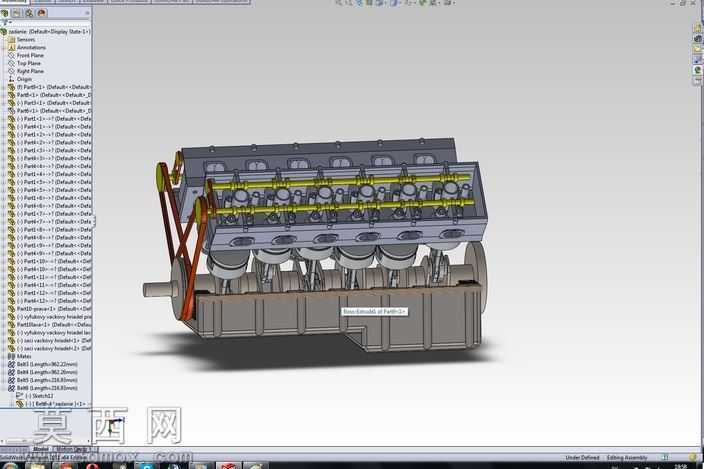Switch to the Model tab

coord(40,449)
